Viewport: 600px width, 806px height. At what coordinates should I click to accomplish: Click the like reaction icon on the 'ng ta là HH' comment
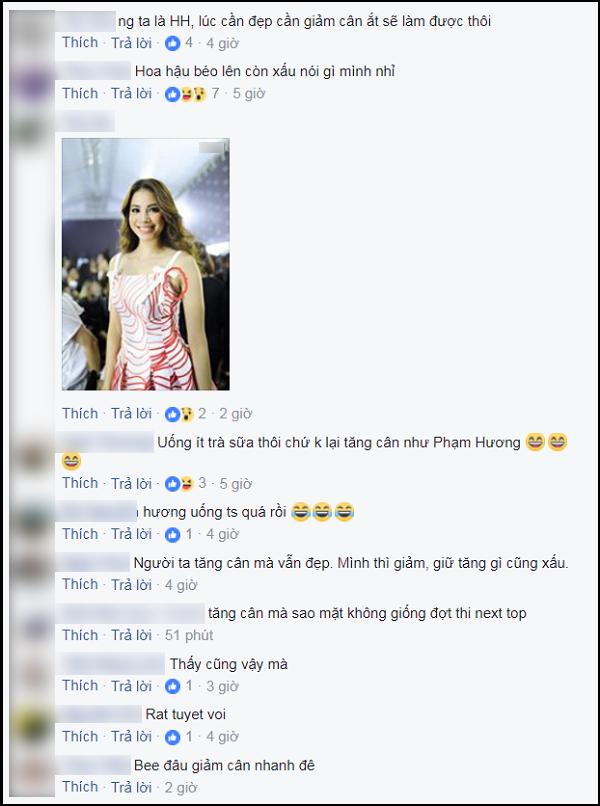pos(172,43)
